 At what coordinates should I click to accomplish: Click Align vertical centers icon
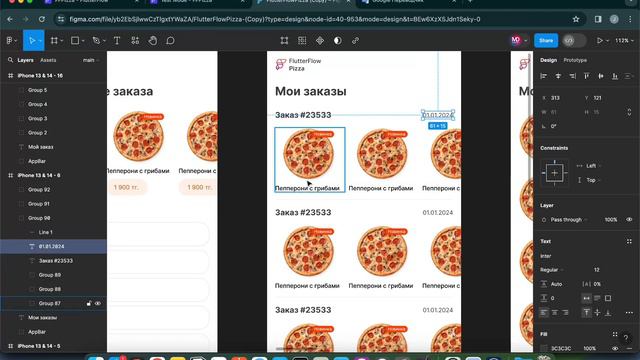coord(601,76)
